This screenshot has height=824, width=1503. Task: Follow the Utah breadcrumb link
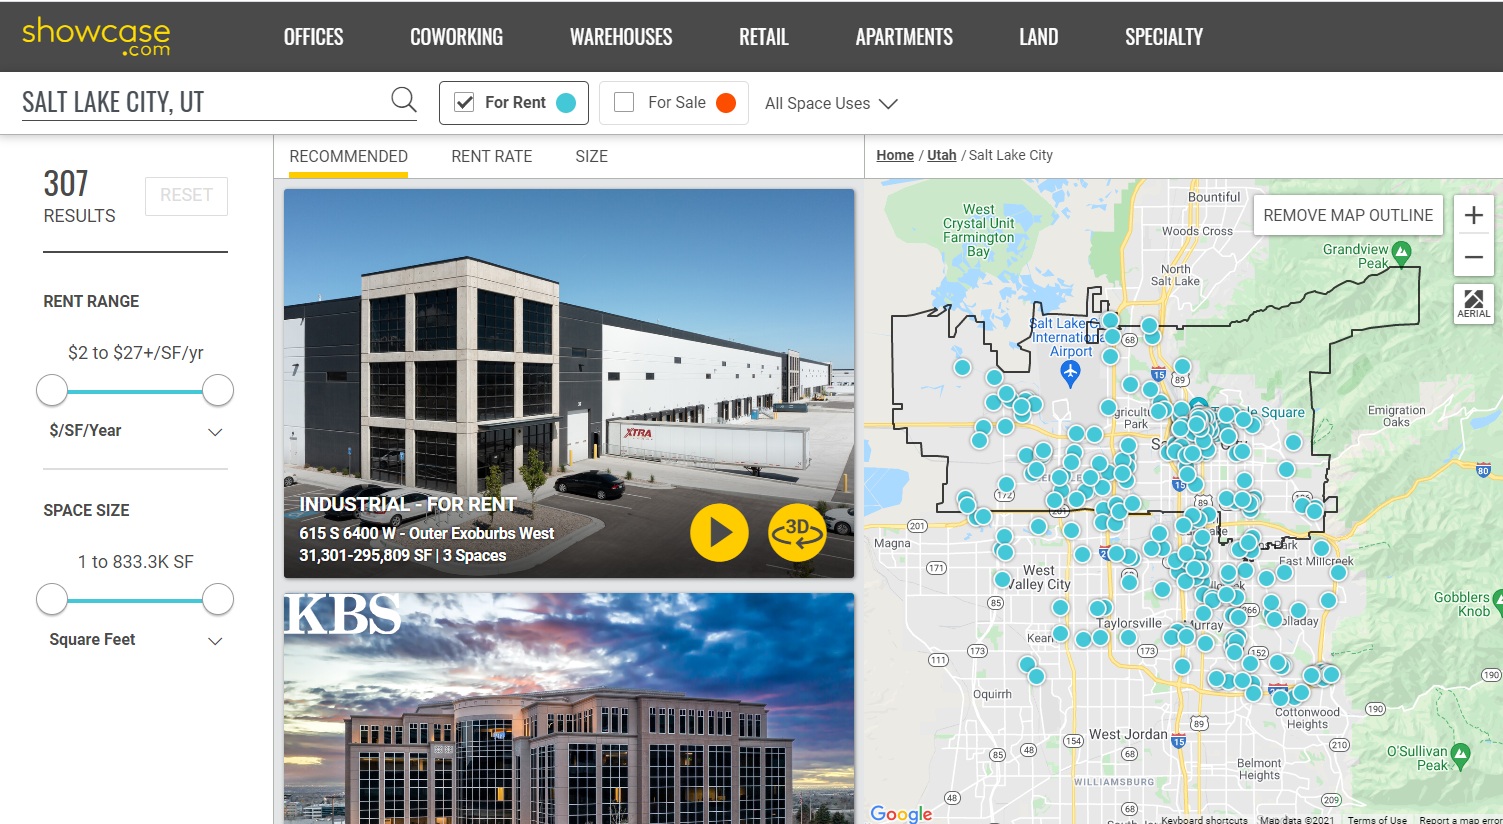click(941, 155)
